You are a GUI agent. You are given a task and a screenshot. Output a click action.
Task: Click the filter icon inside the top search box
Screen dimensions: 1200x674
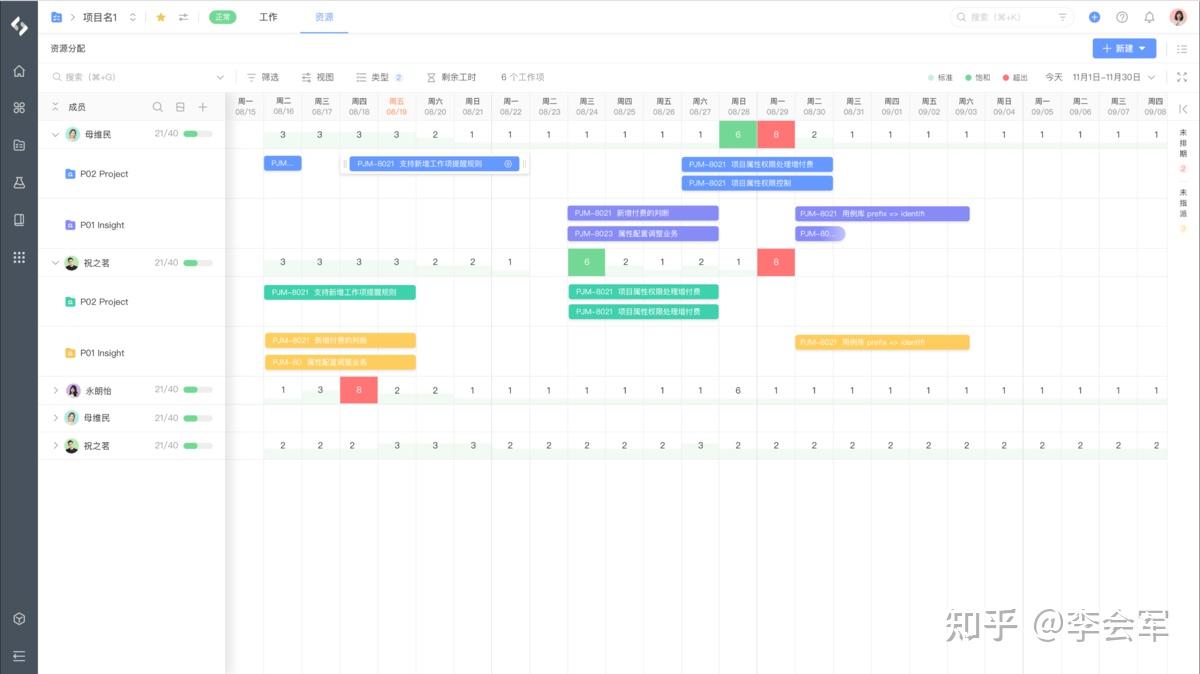click(x=1063, y=17)
